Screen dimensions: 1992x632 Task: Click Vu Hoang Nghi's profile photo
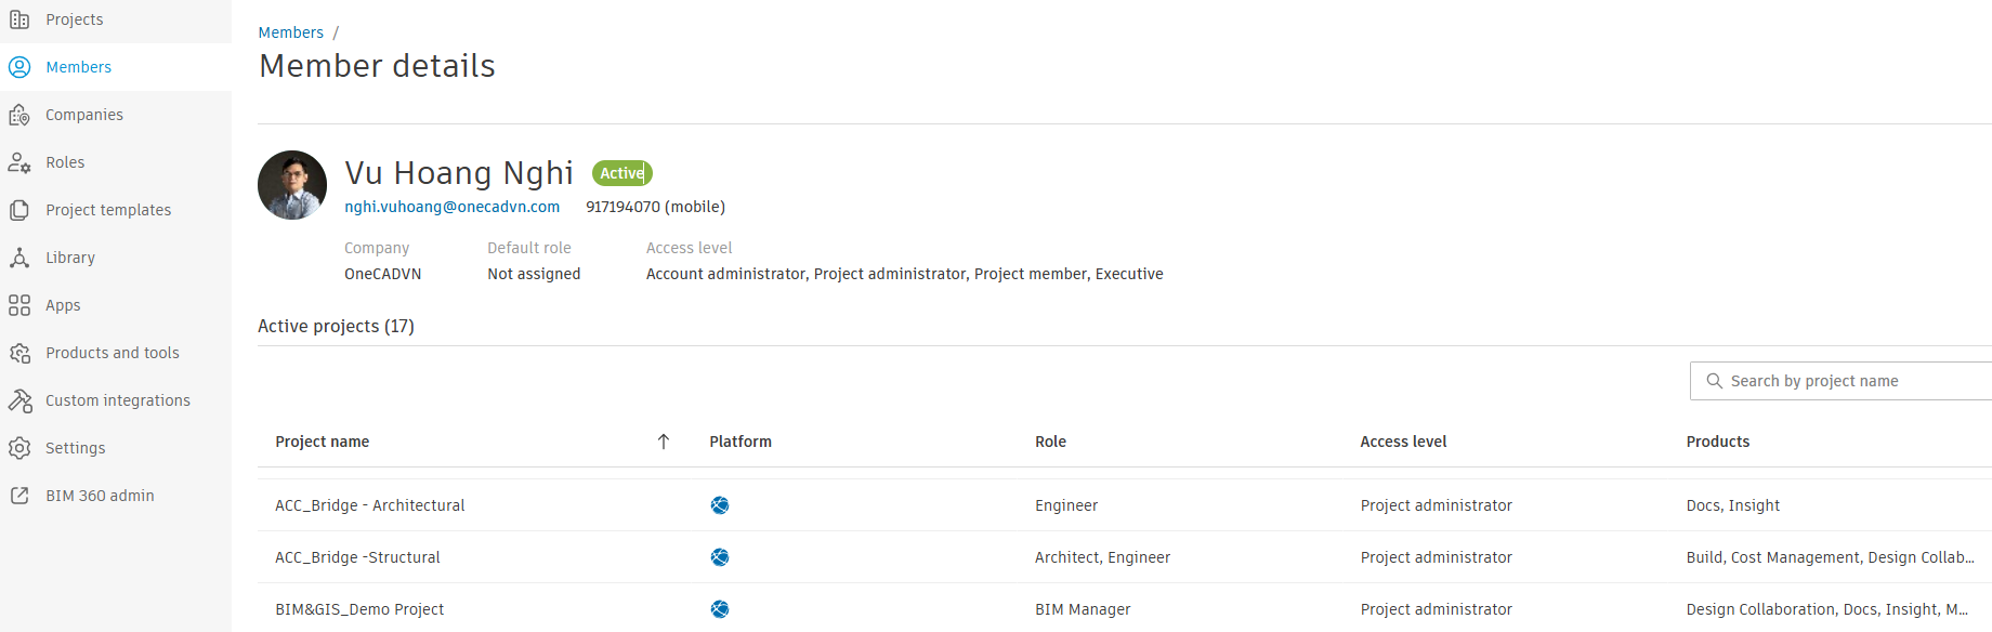pyautogui.click(x=292, y=185)
